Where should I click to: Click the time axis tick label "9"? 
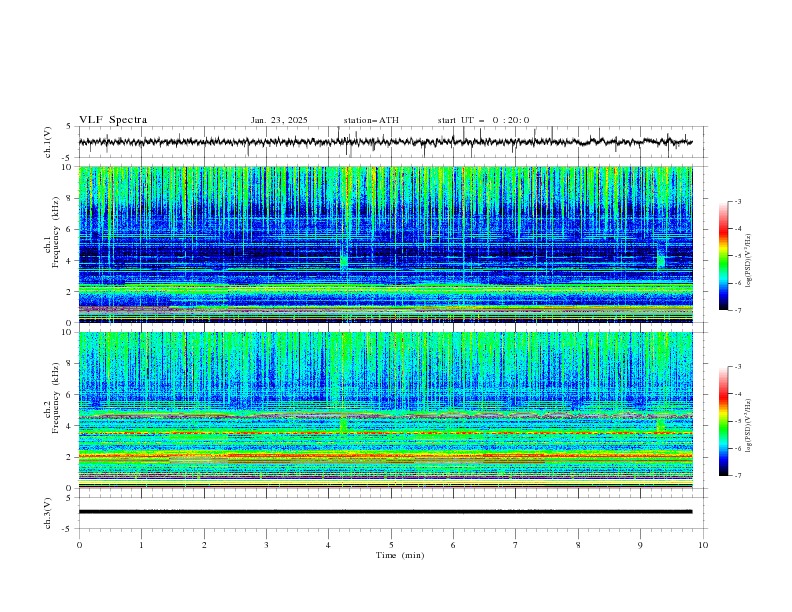[x=640, y=545]
